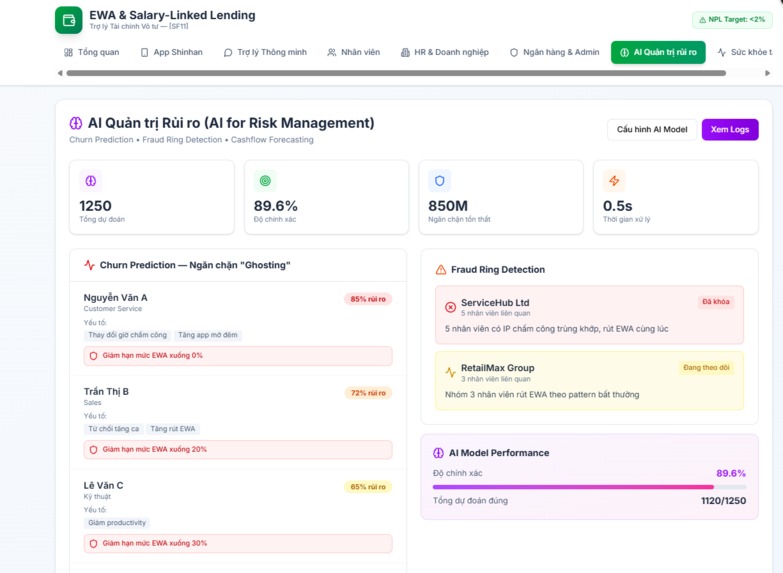This screenshot has width=783, height=573.
Task: Click the chat bubble icon beside Trợ lý Thông minh
Action: point(228,52)
